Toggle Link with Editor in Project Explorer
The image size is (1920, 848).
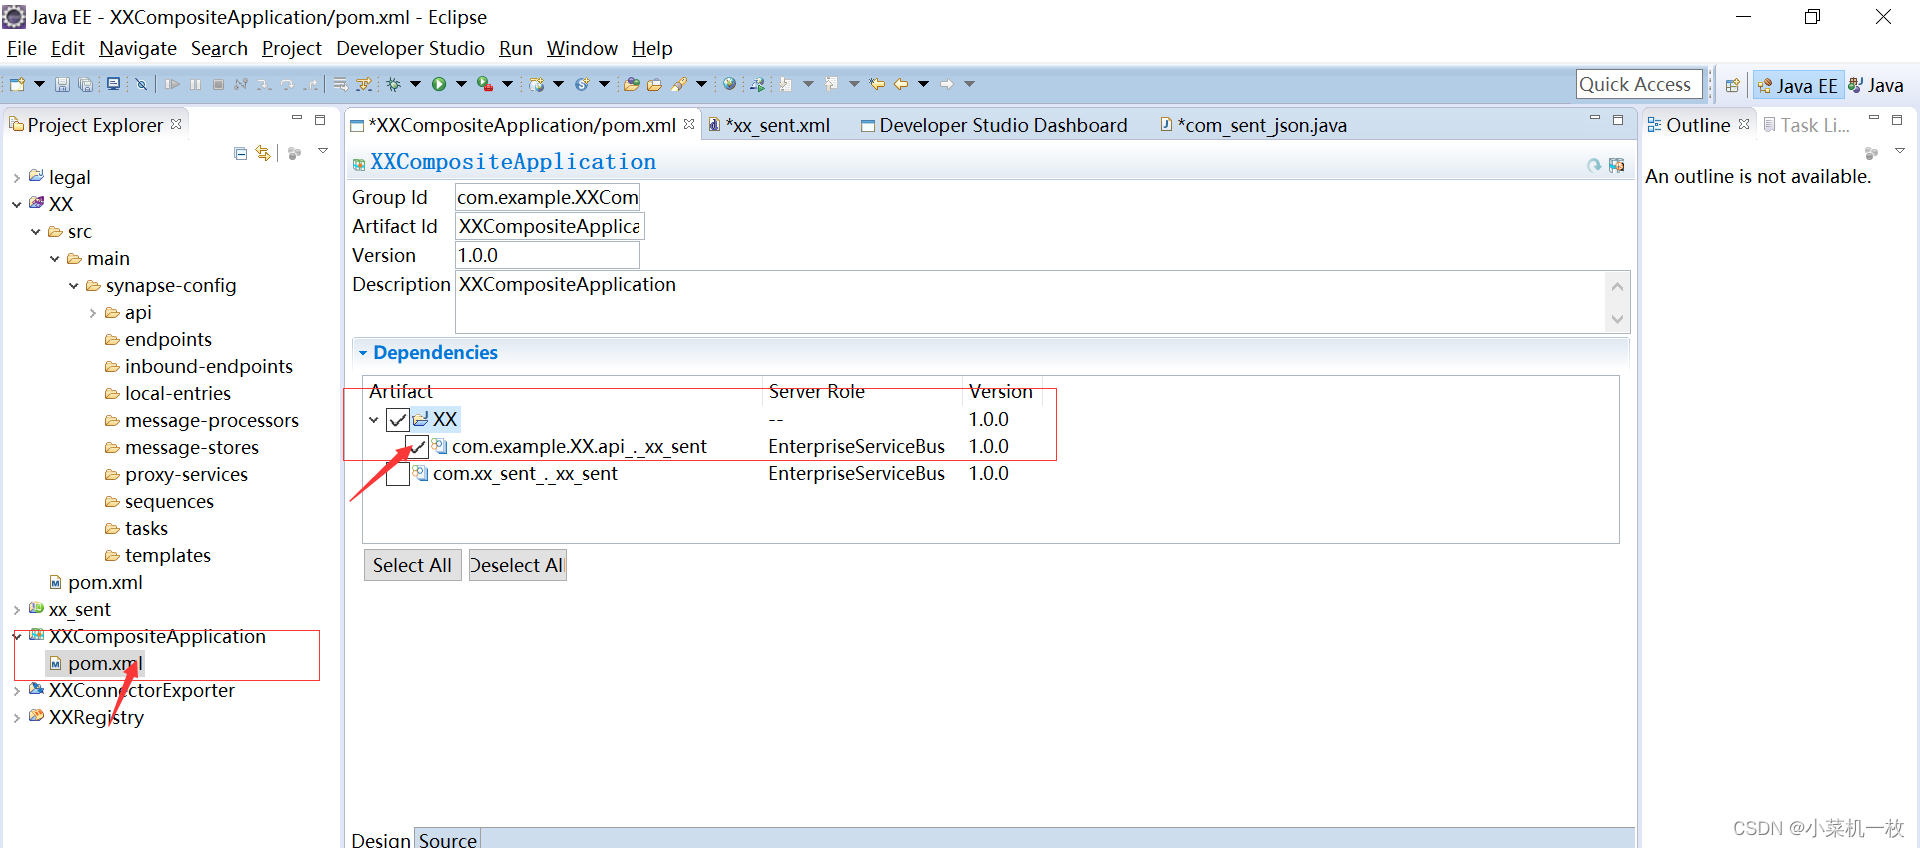(x=263, y=153)
